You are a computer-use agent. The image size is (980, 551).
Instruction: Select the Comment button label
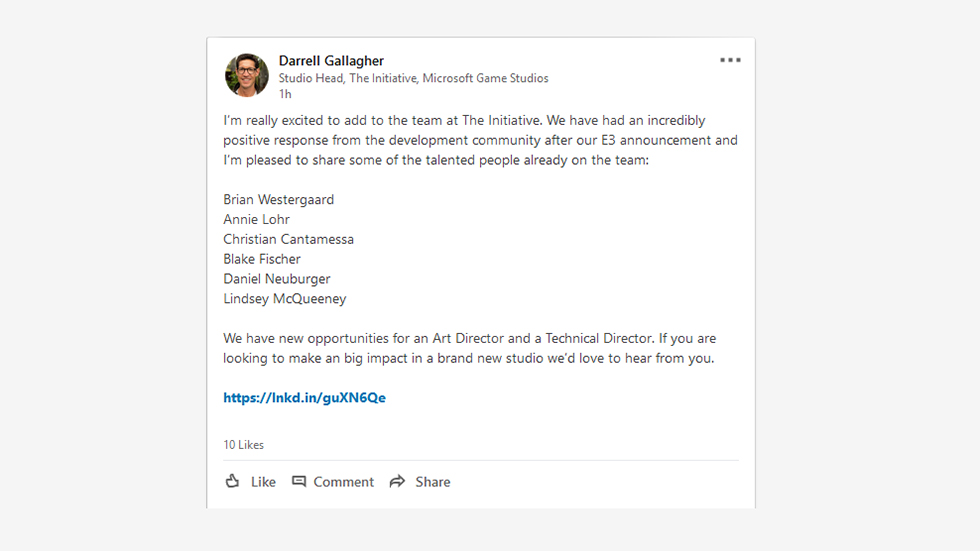tap(344, 482)
